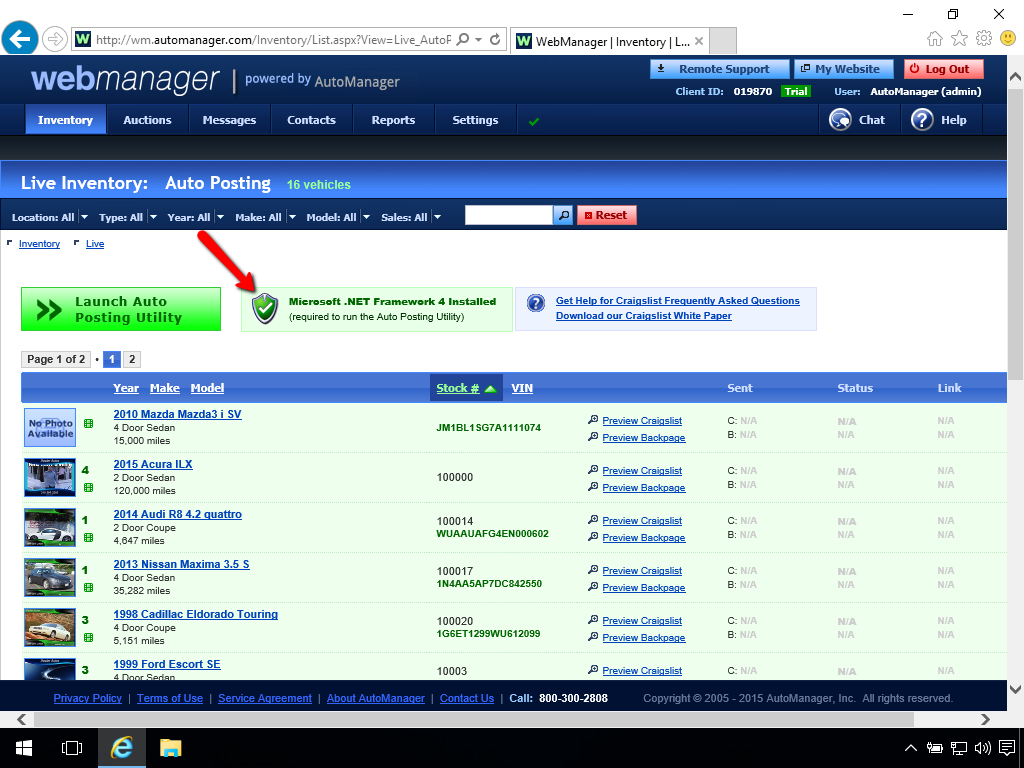Open 2013 Nissan Maxima 3.5 S link
The width and height of the screenshot is (1024, 768).
(182, 564)
